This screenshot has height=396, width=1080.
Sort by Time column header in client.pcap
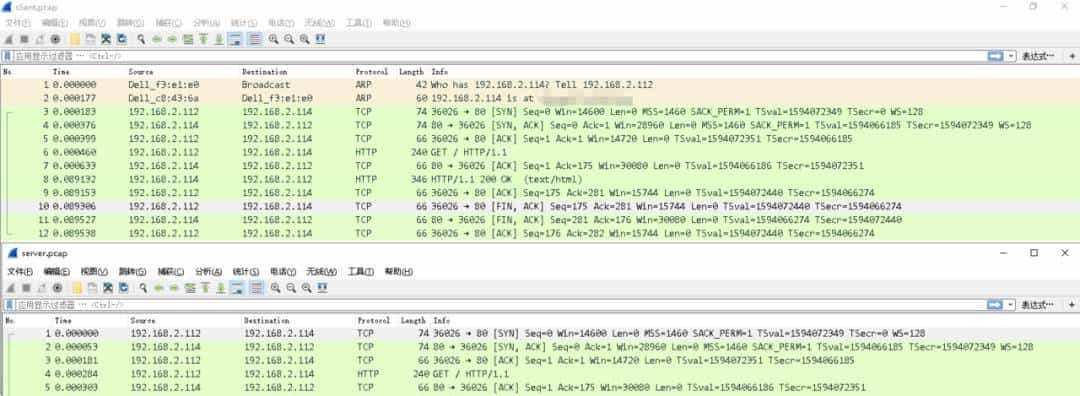click(x=61, y=72)
